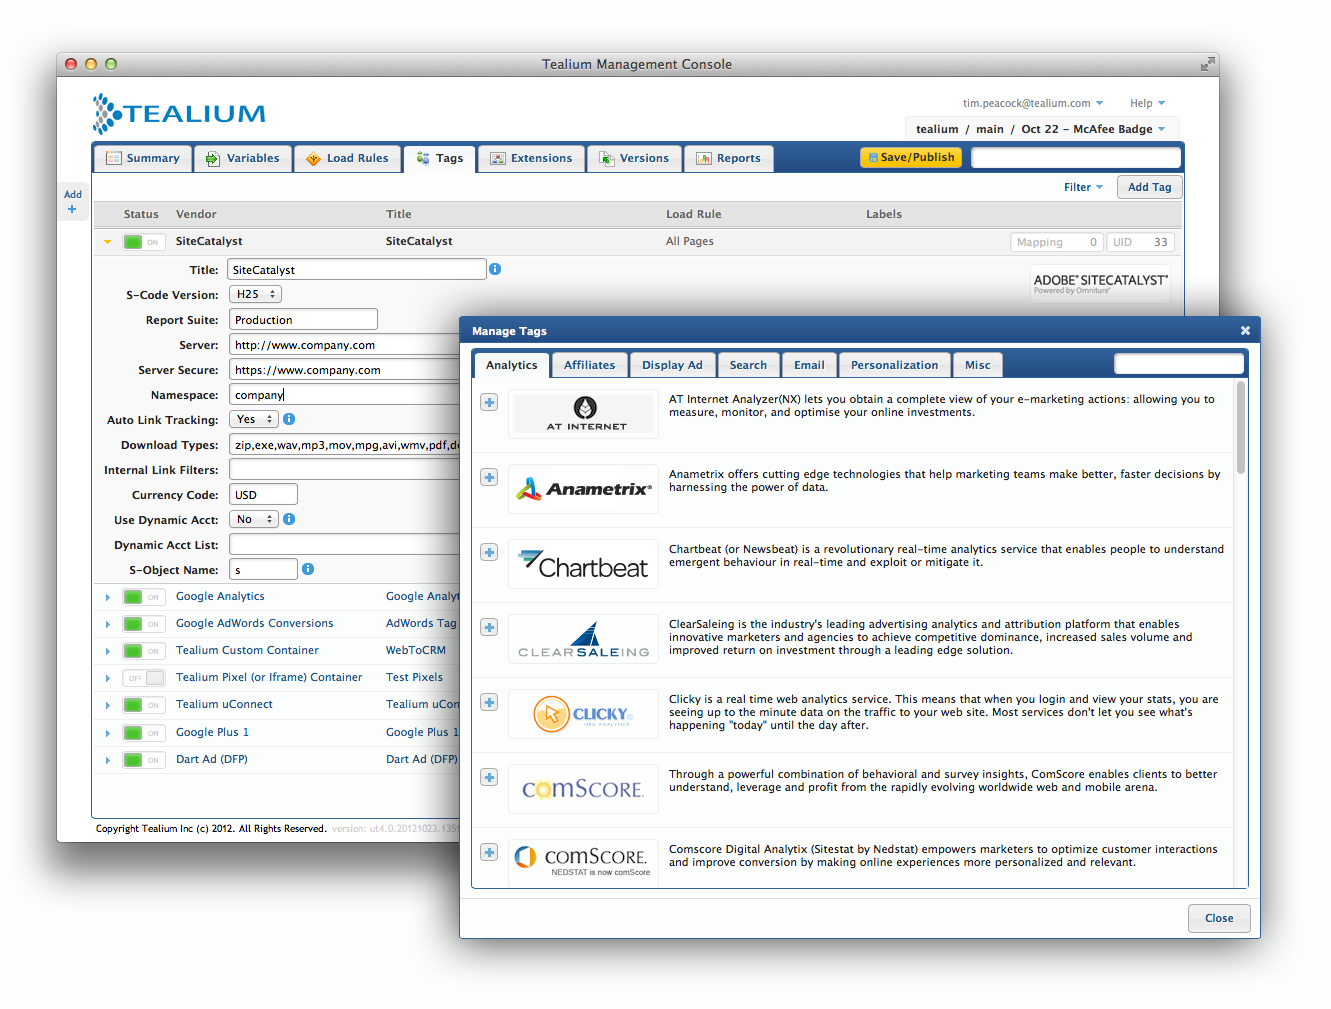The width and height of the screenshot is (1331, 1009).
Task: Add the Chartbeat tag via plus icon
Action: [x=489, y=552]
